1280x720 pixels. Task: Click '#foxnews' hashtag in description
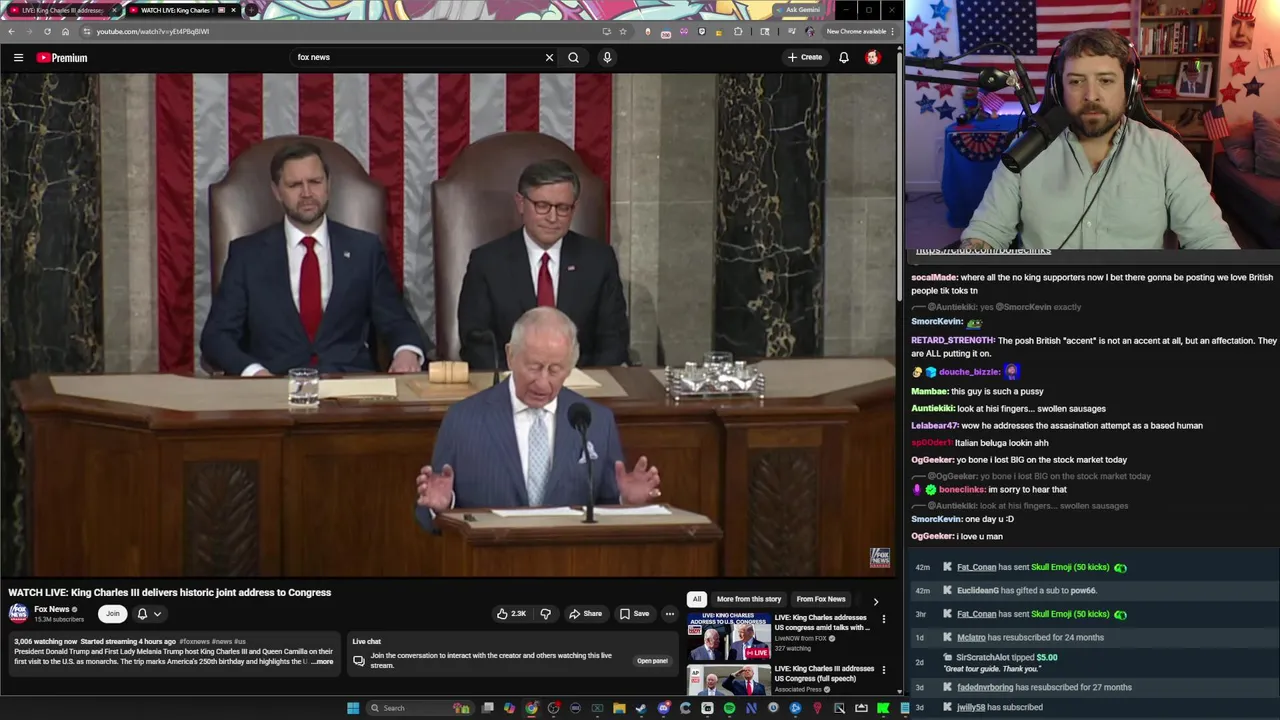pos(195,641)
